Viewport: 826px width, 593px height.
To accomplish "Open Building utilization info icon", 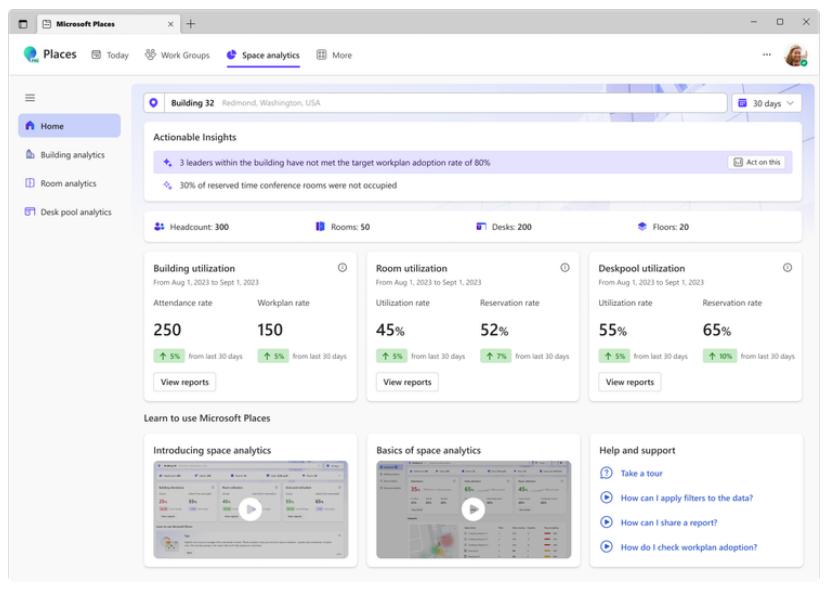I will (342, 268).
